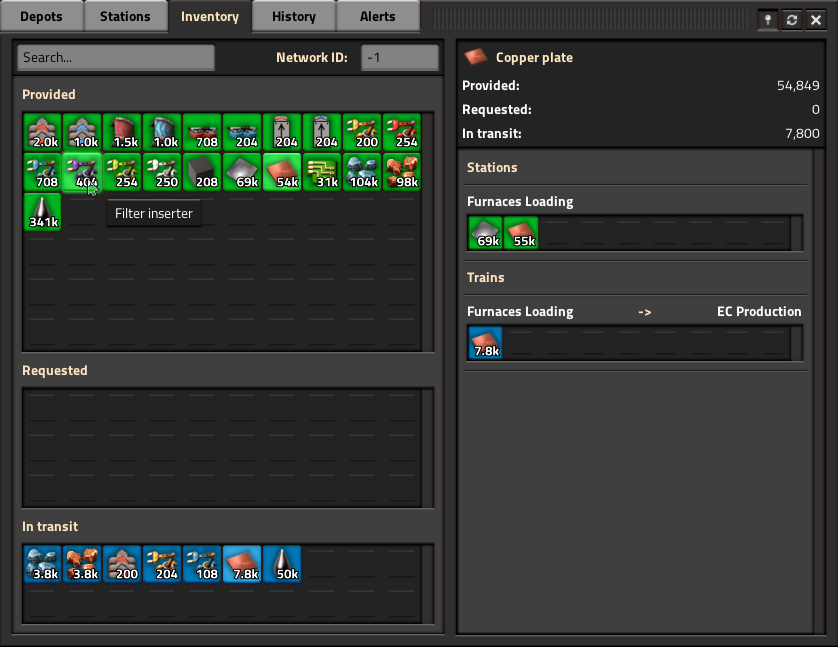The height and width of the screenshot is (647, 838).
Task: Select dark cube item in Provided (208)
Action: 203,172
